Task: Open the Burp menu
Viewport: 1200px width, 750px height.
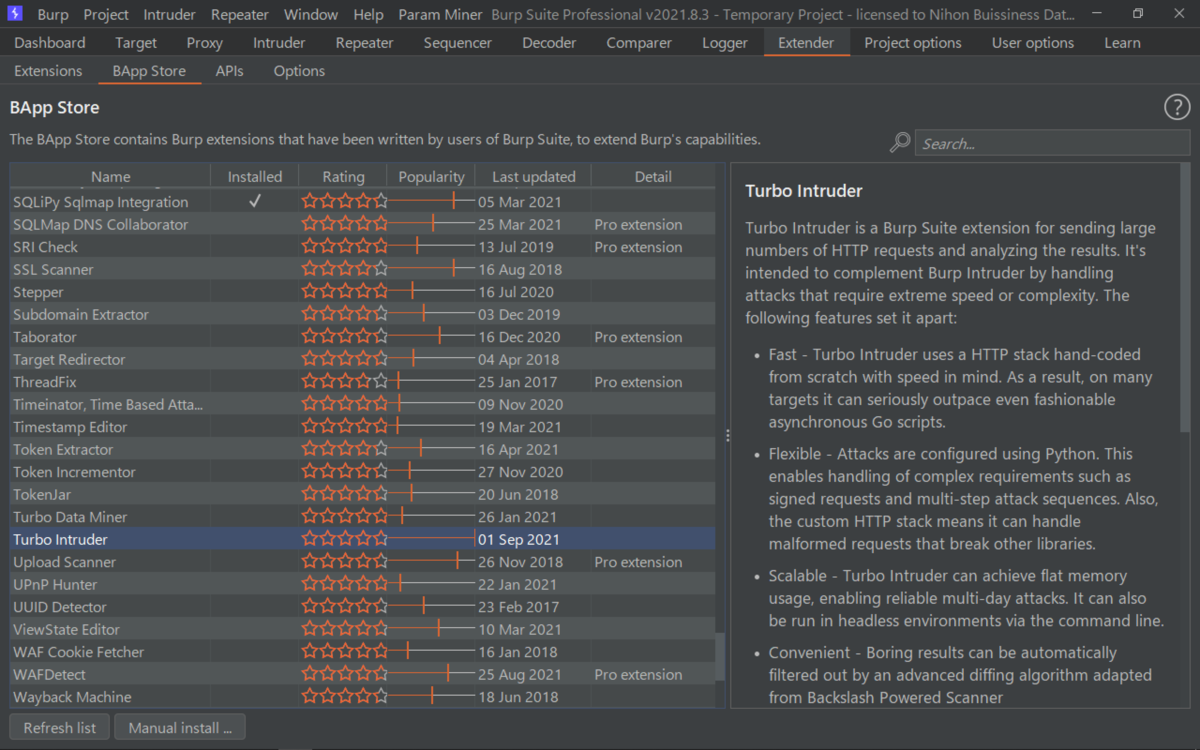Action: point(53,15)
